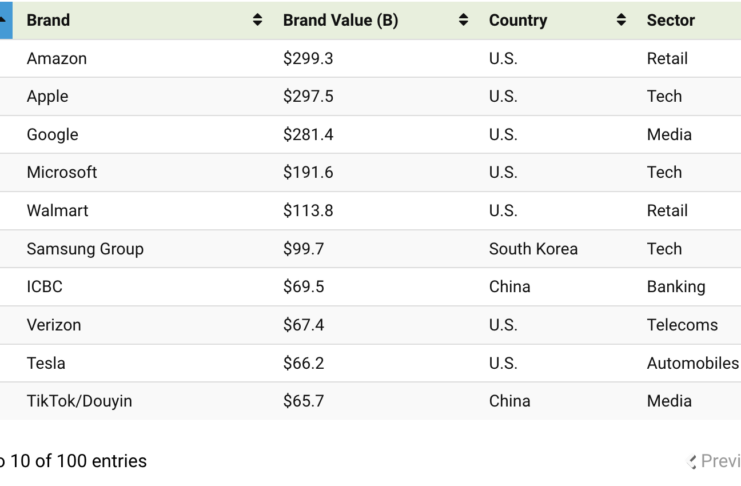Image resolution: width=741 pixels, height=486 pixels.
Task: Select the ICBC Banking sector cell
Action: [676, 287]
